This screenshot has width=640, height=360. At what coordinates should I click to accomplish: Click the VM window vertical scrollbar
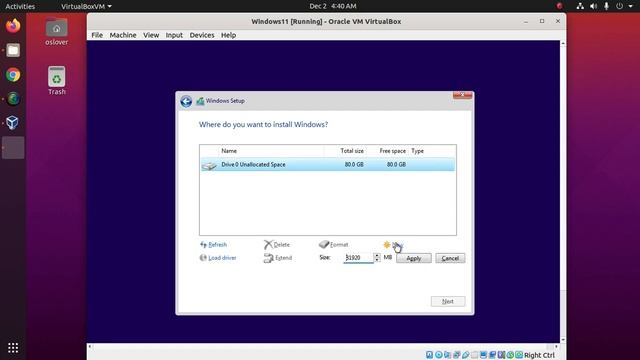(563, 191)
